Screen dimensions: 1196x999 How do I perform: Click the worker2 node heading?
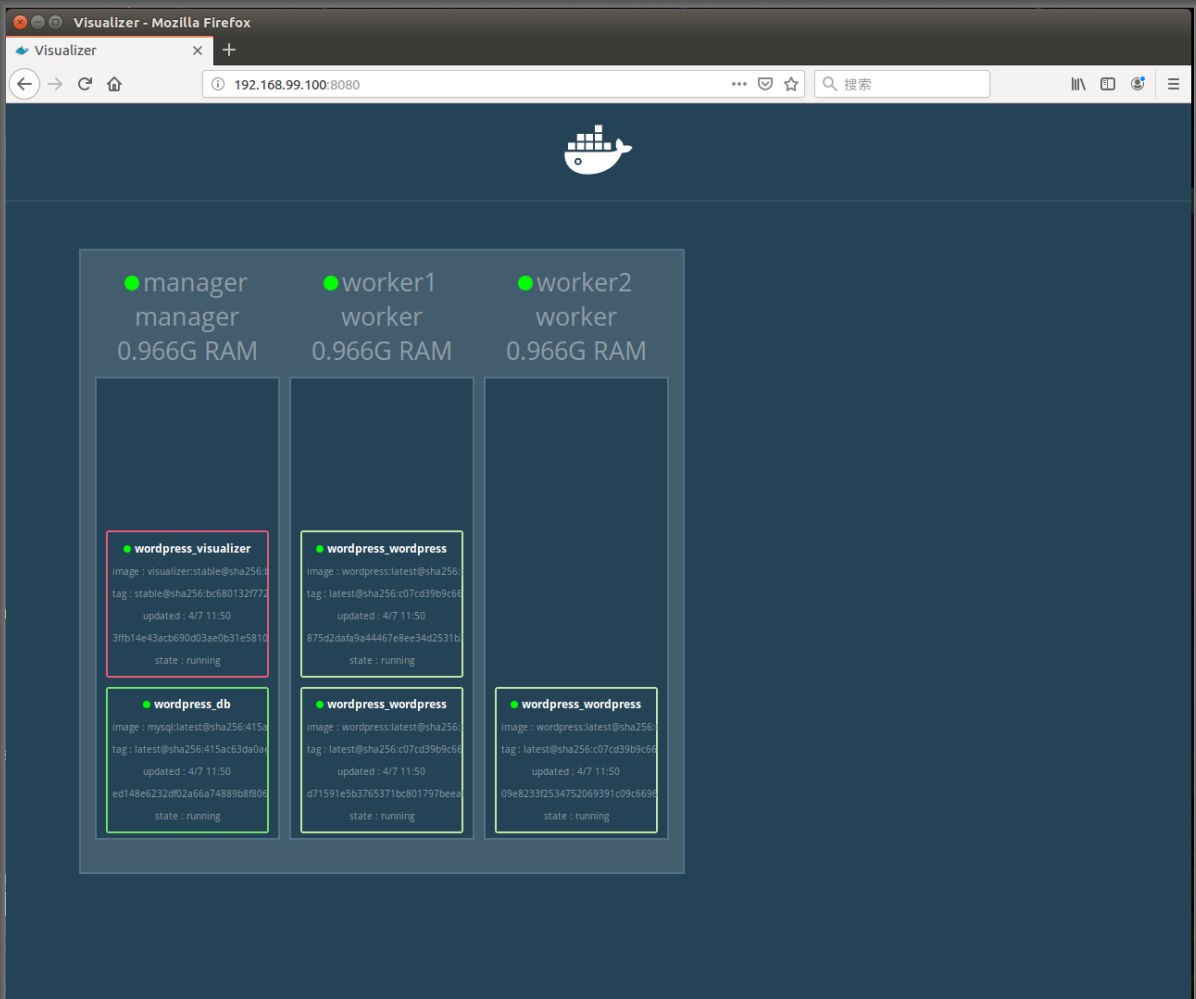click(x=584, y=283)
